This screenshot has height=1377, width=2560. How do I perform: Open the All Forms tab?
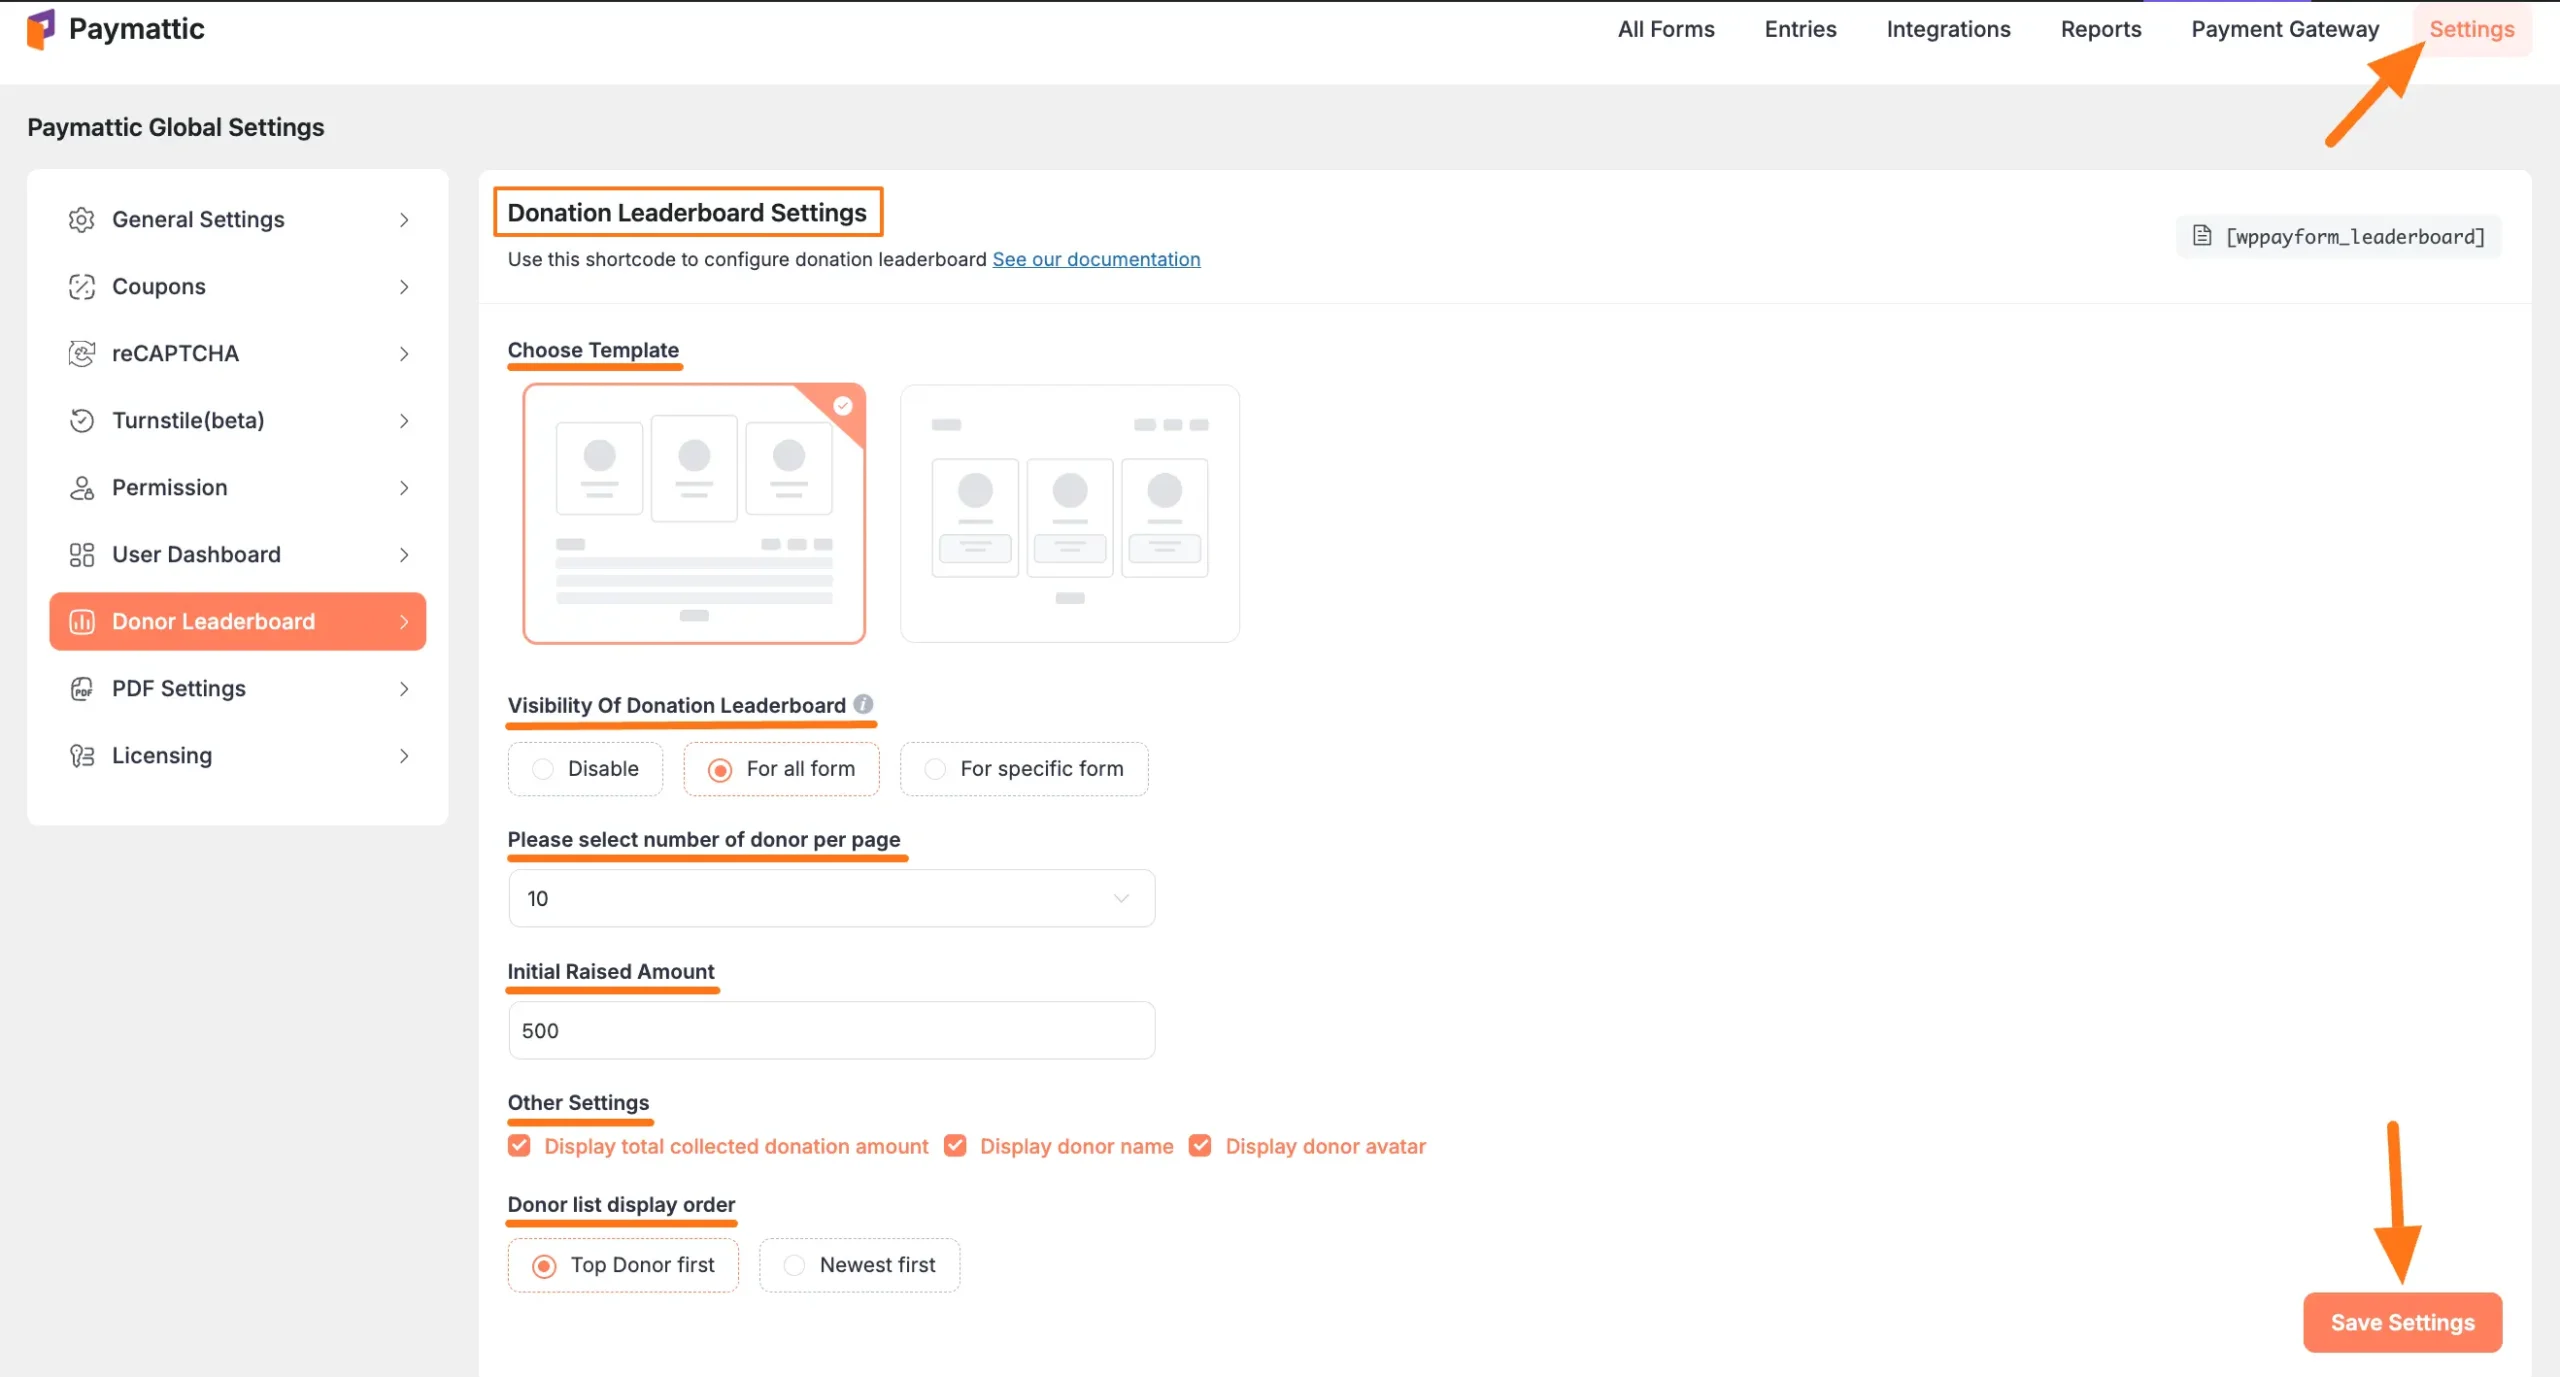coord(1666,29)
